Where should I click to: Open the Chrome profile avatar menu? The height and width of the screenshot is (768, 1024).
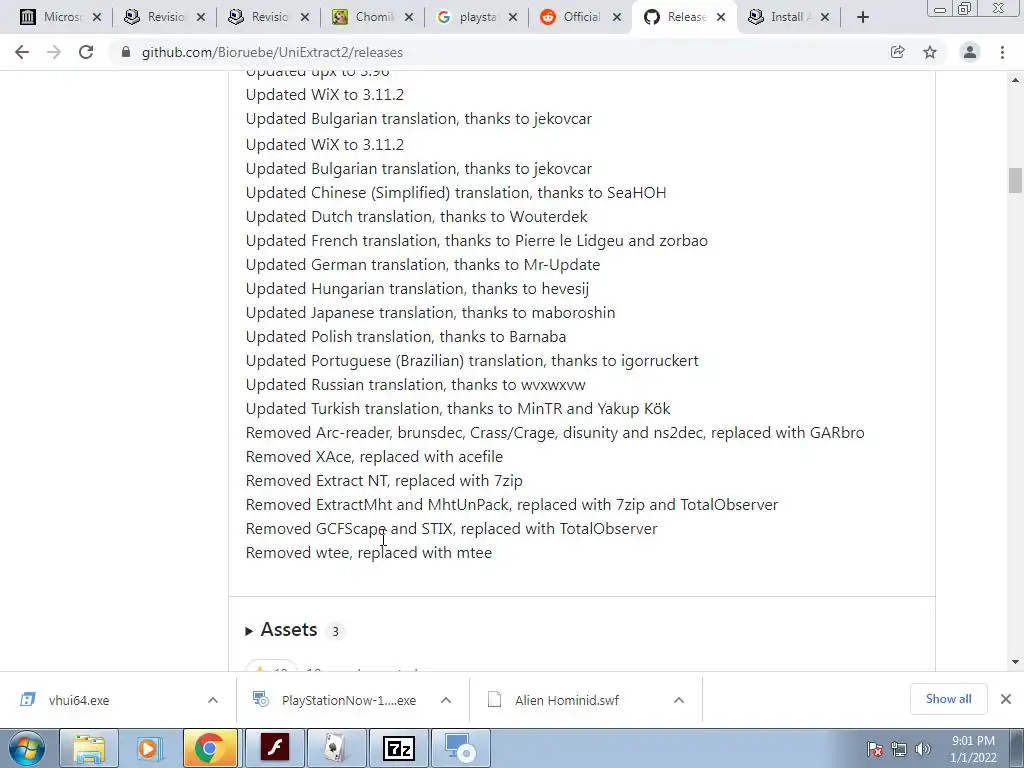point(970,52)
